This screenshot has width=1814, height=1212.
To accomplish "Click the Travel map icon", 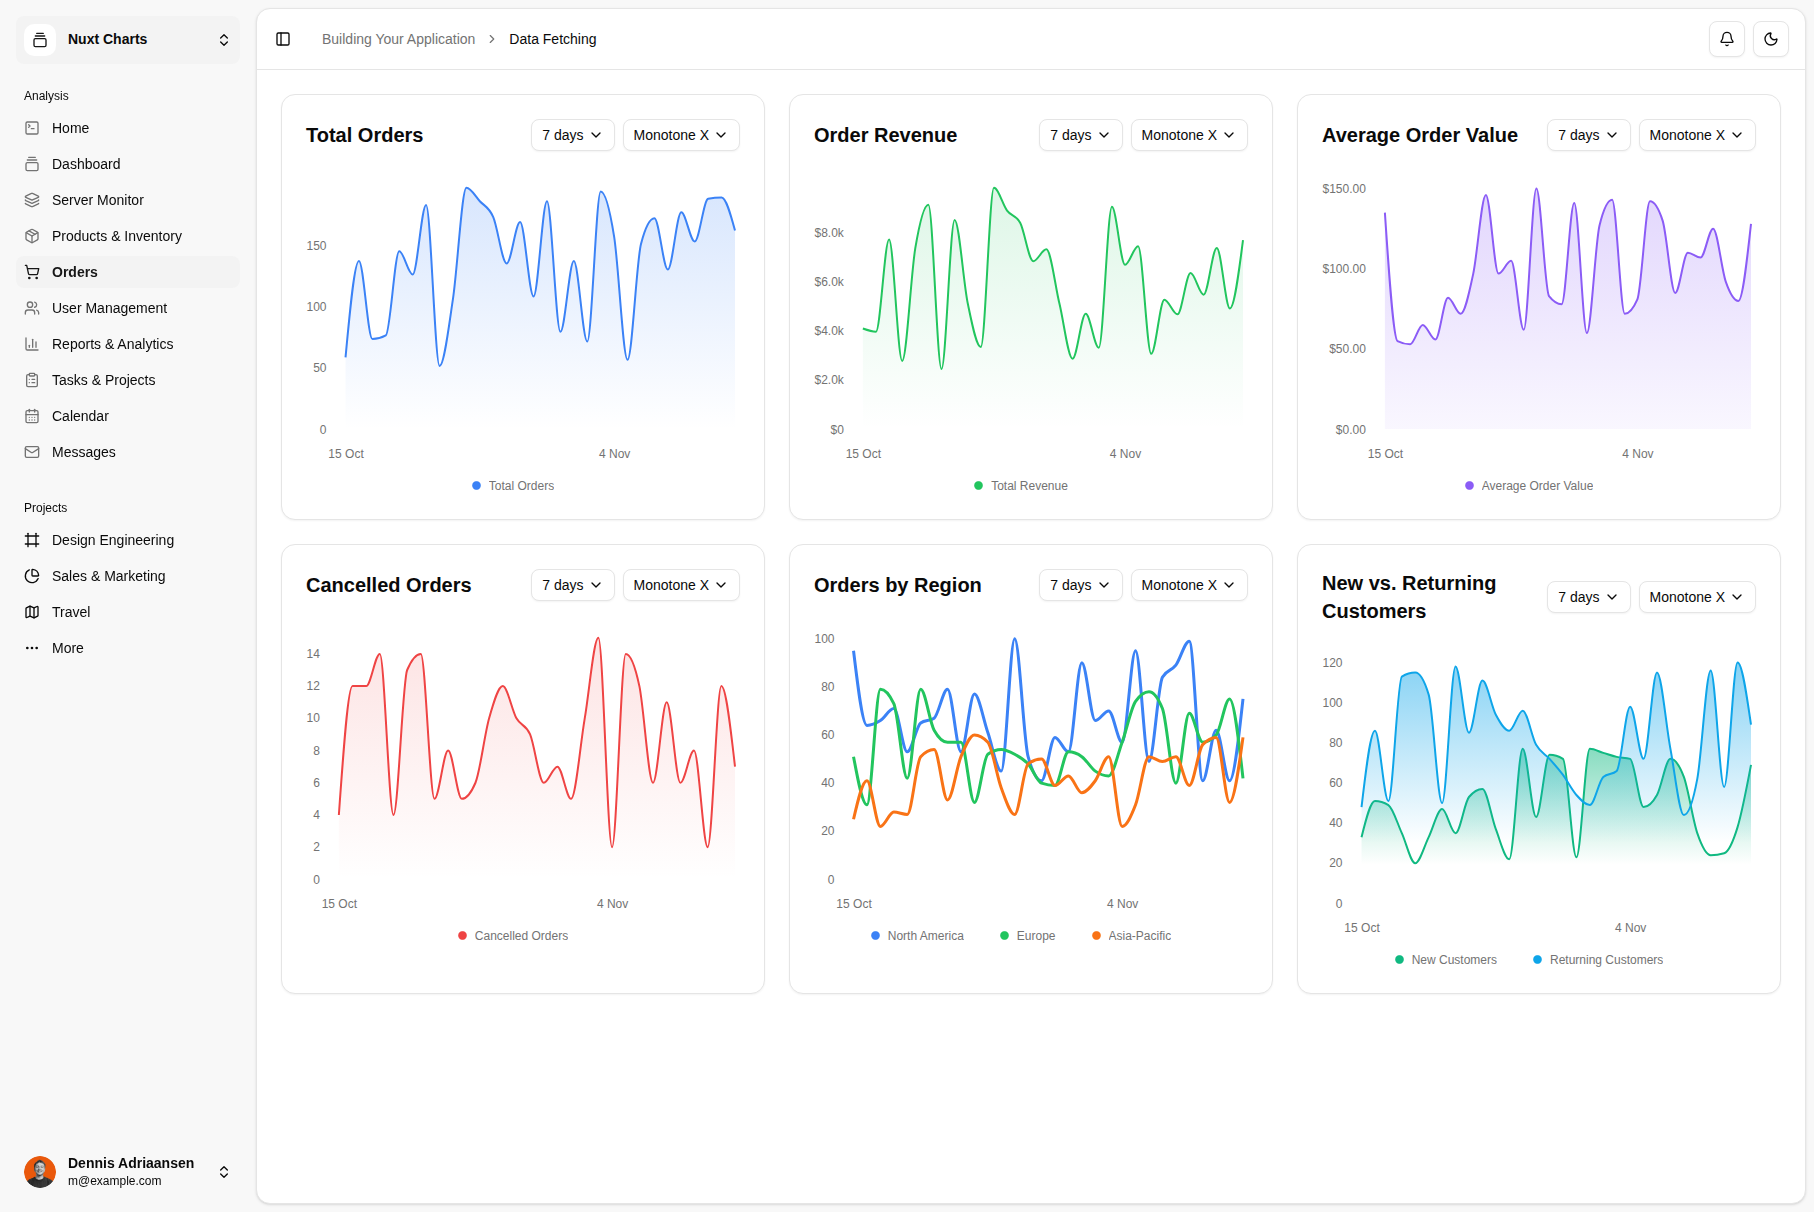I will tap(32, 612).
